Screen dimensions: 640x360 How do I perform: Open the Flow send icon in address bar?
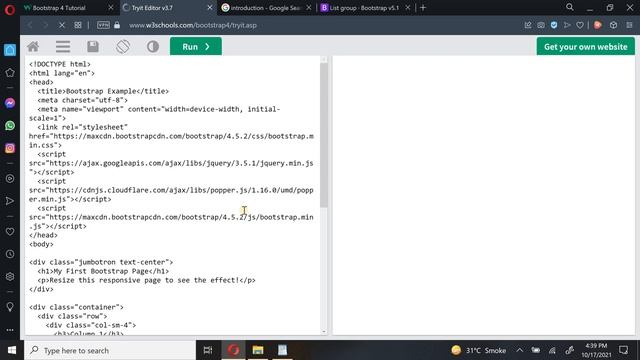[x=567, y=25]
